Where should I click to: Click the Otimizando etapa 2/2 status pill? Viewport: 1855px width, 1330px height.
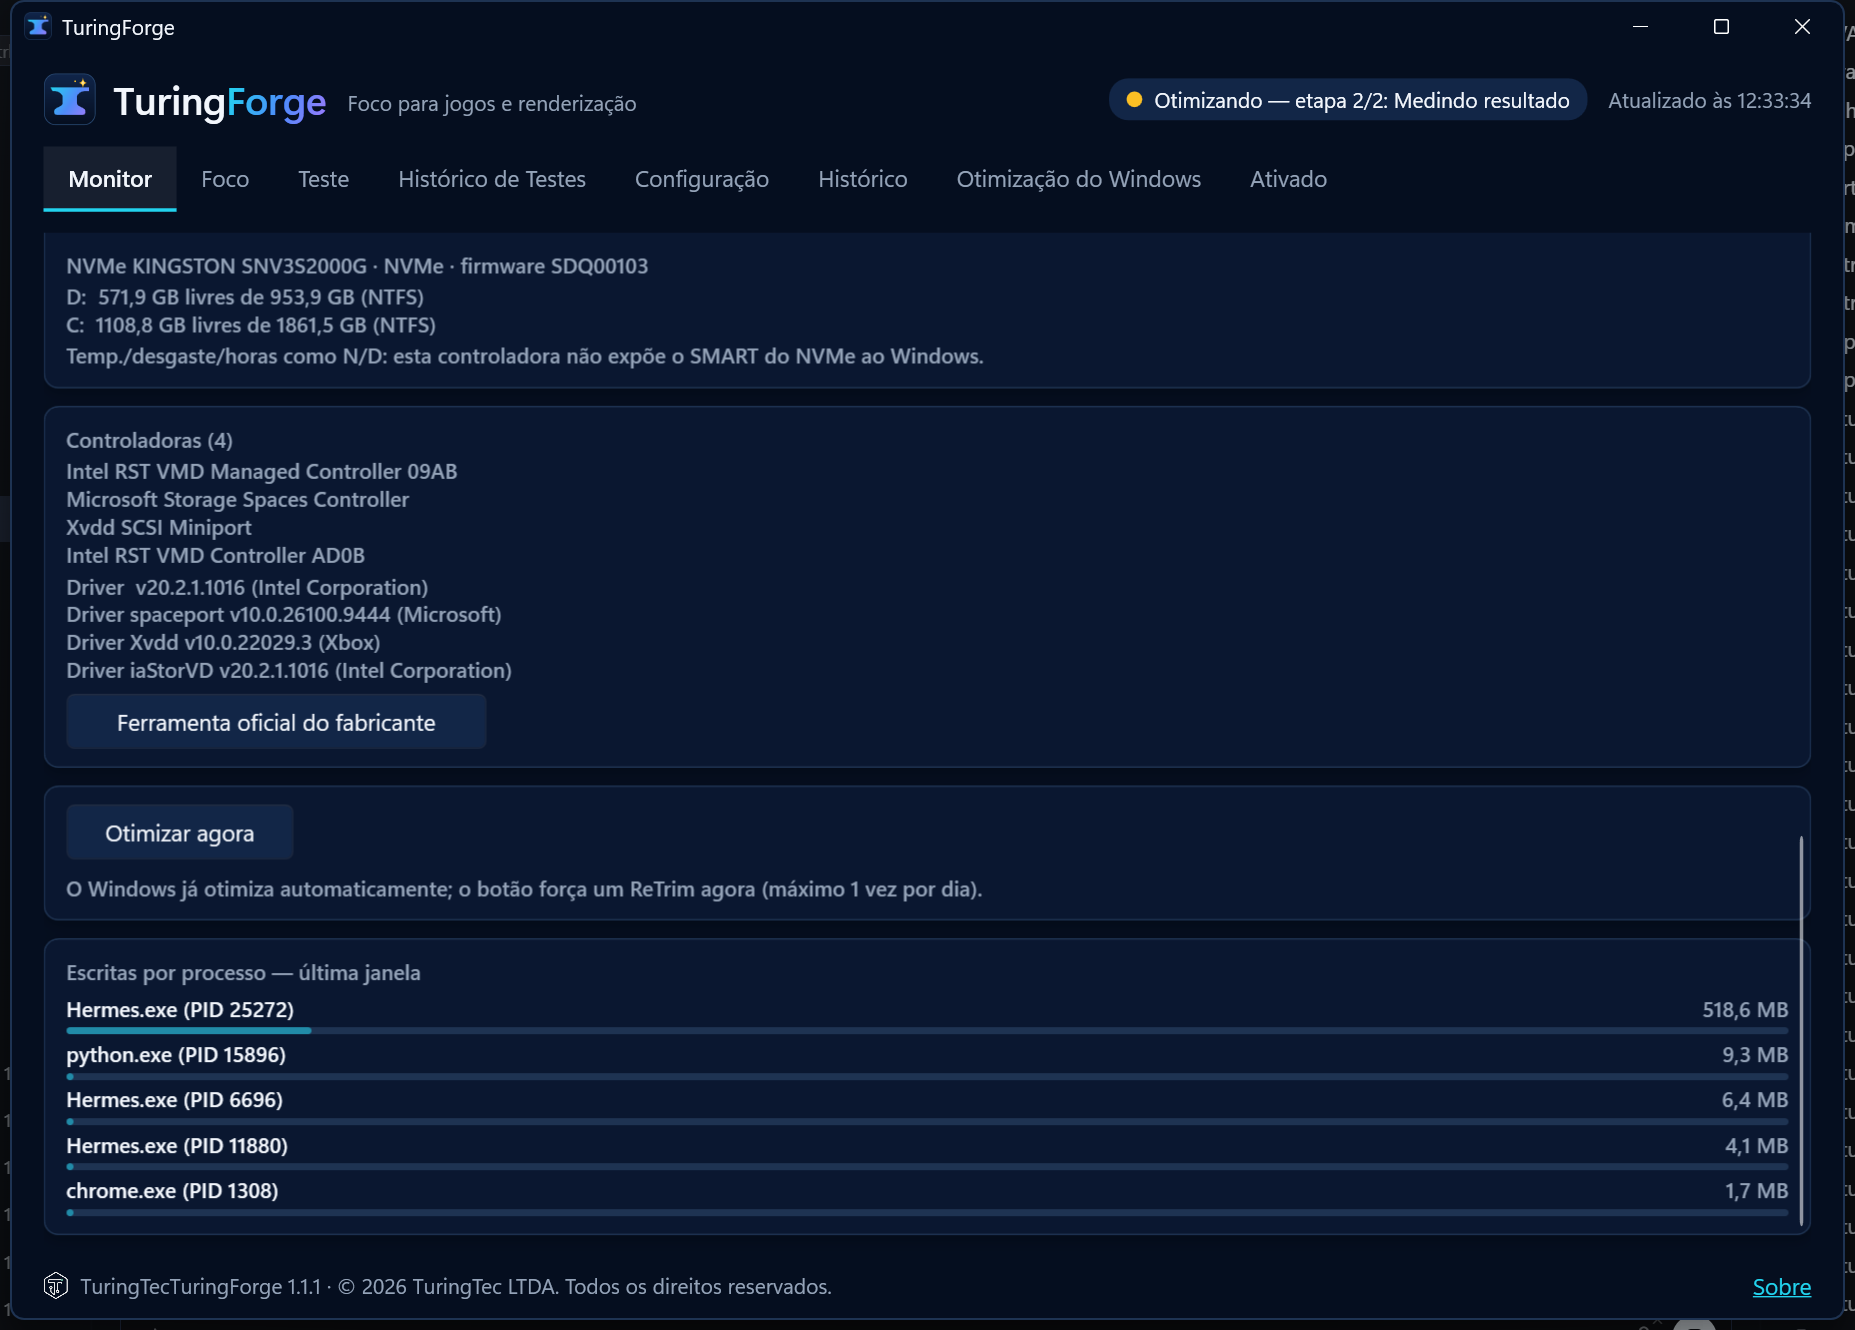pos(1348,100)
